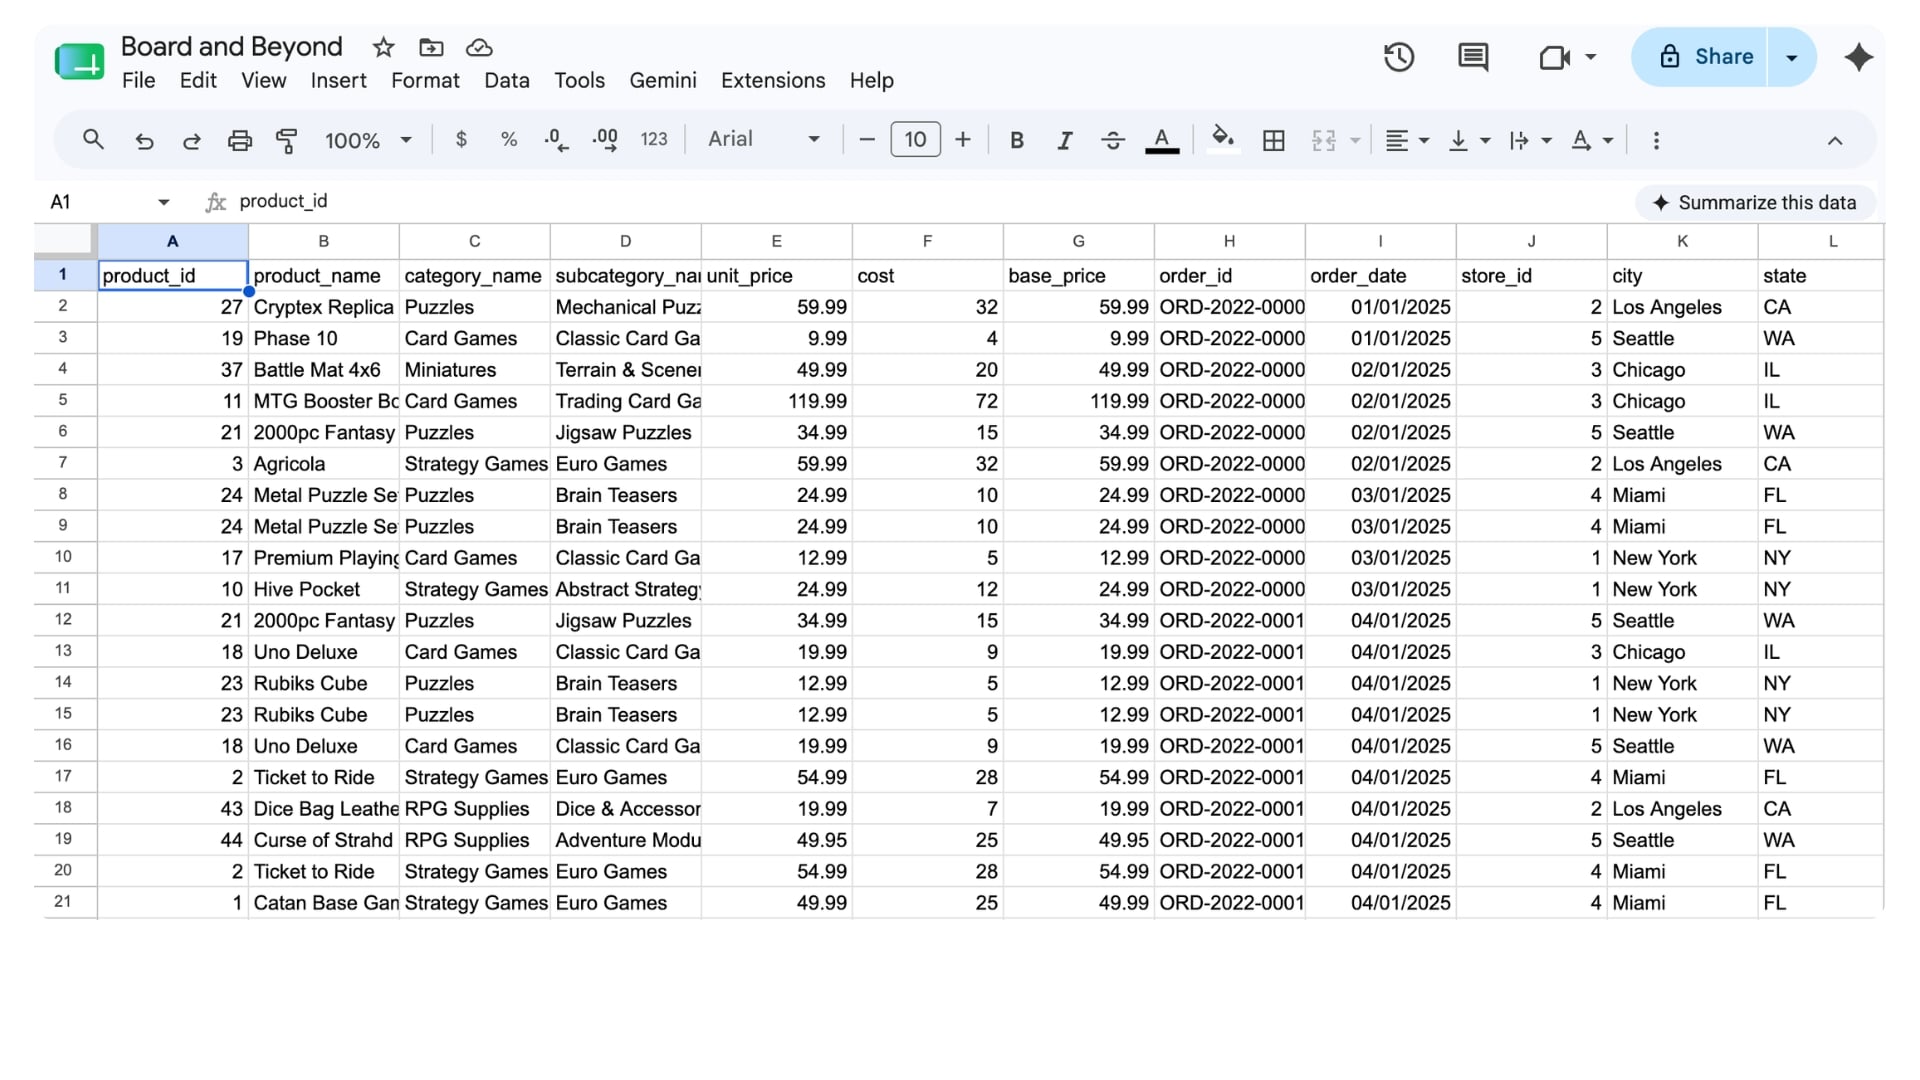Select the order_date header cell
This screenshot has height=1080, width=1920.
[1380, 276]
